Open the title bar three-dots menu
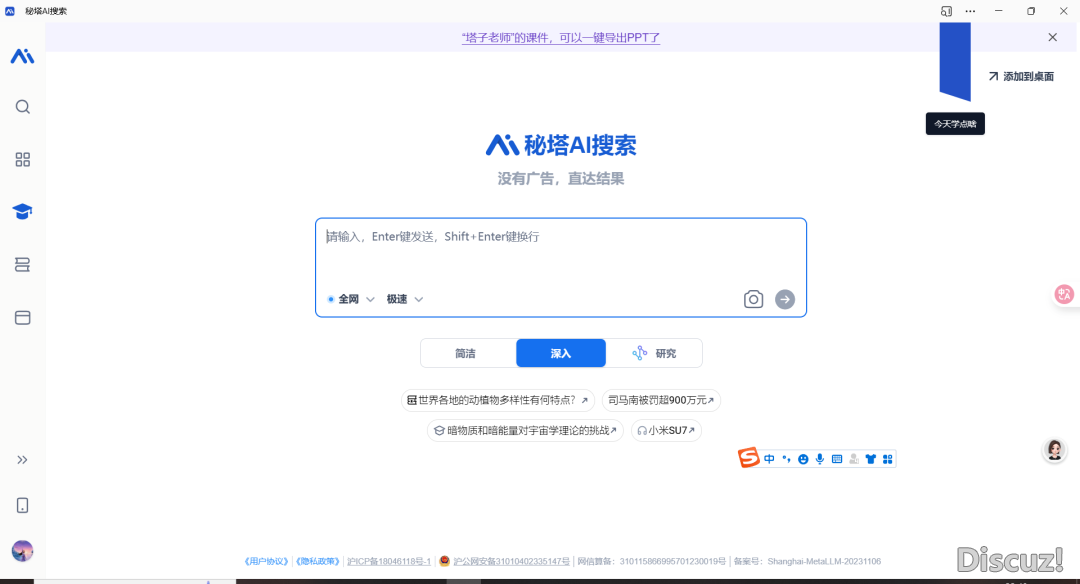1080x584 pixels. (x=970, y=11)
